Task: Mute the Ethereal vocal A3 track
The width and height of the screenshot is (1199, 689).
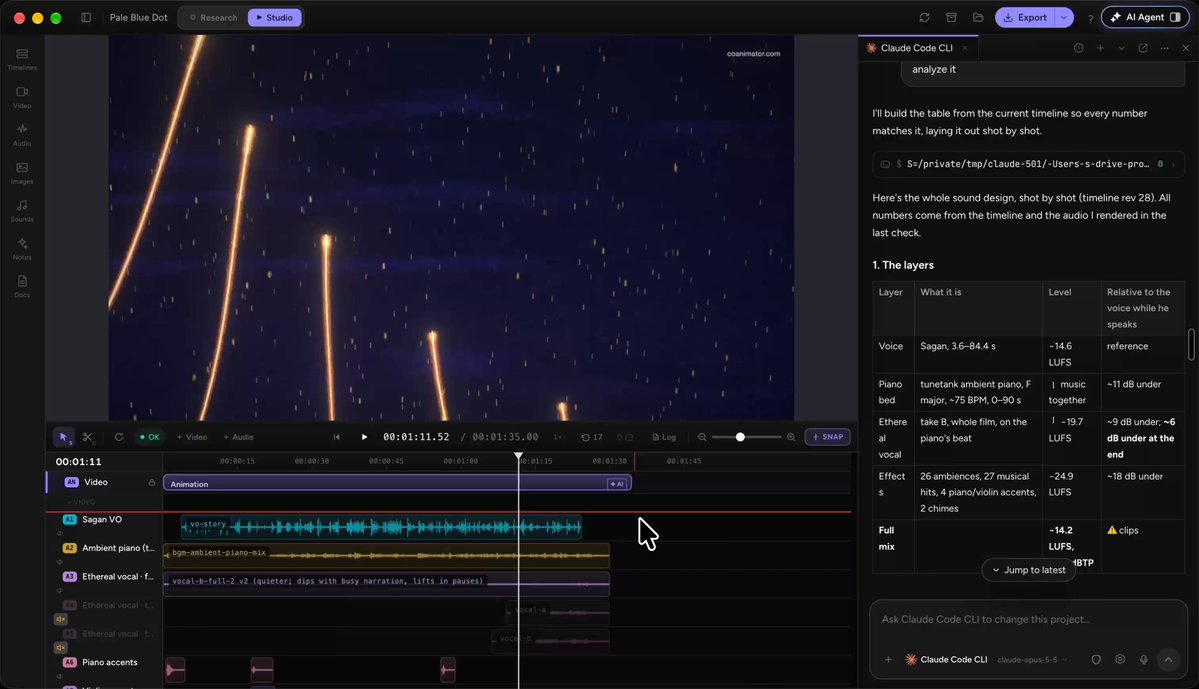Action: point(60,590)
